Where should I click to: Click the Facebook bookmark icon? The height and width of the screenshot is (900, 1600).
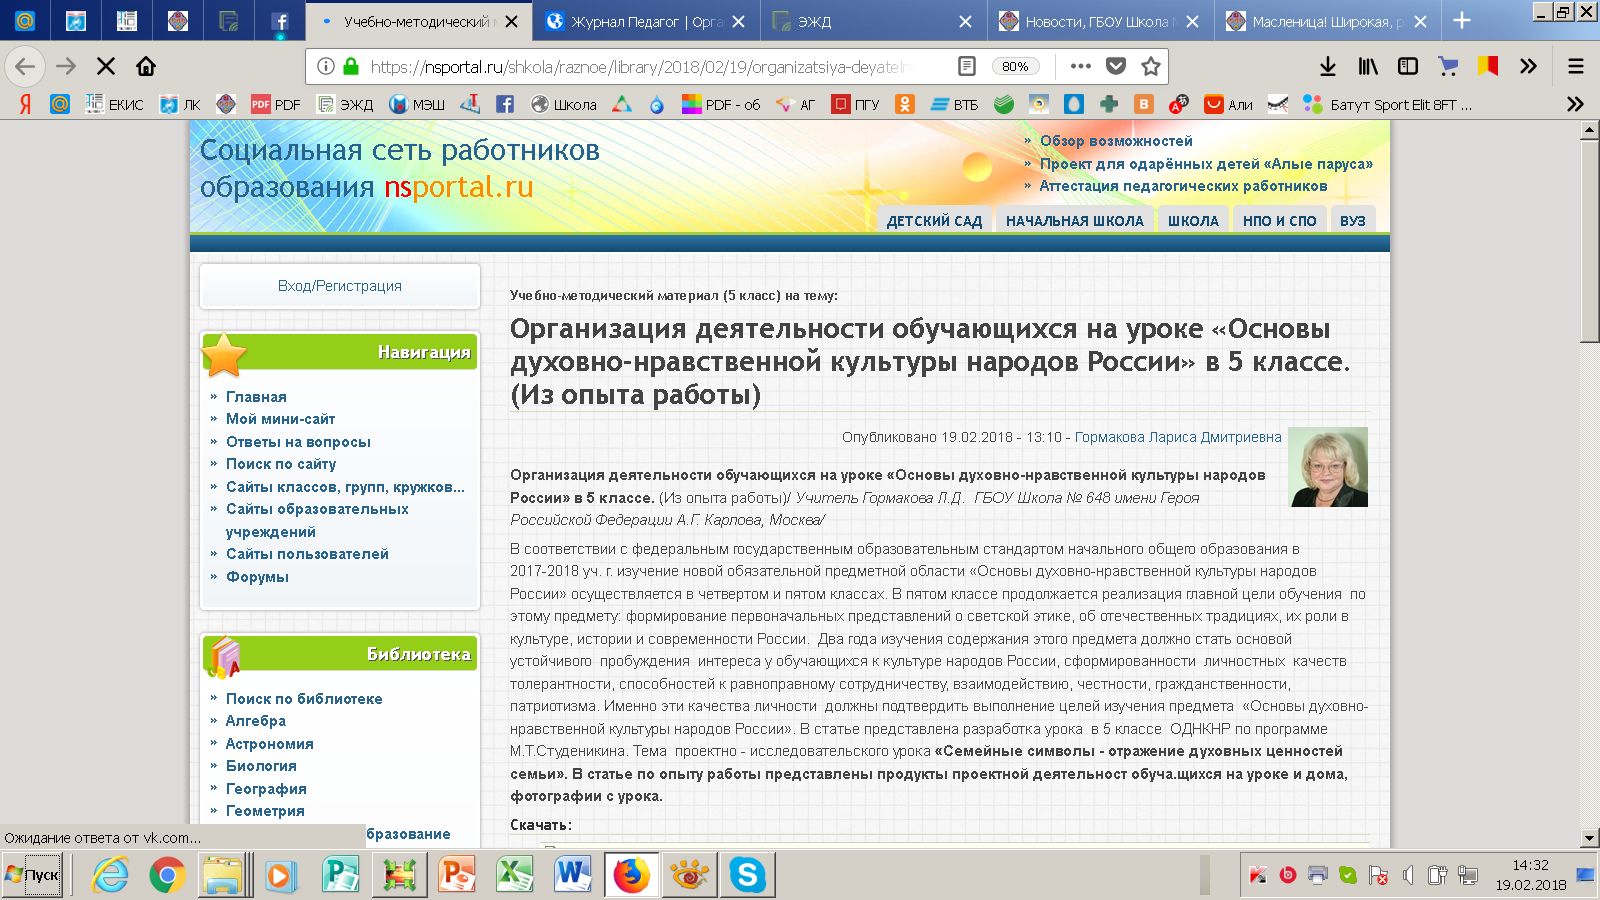(505, 104)
